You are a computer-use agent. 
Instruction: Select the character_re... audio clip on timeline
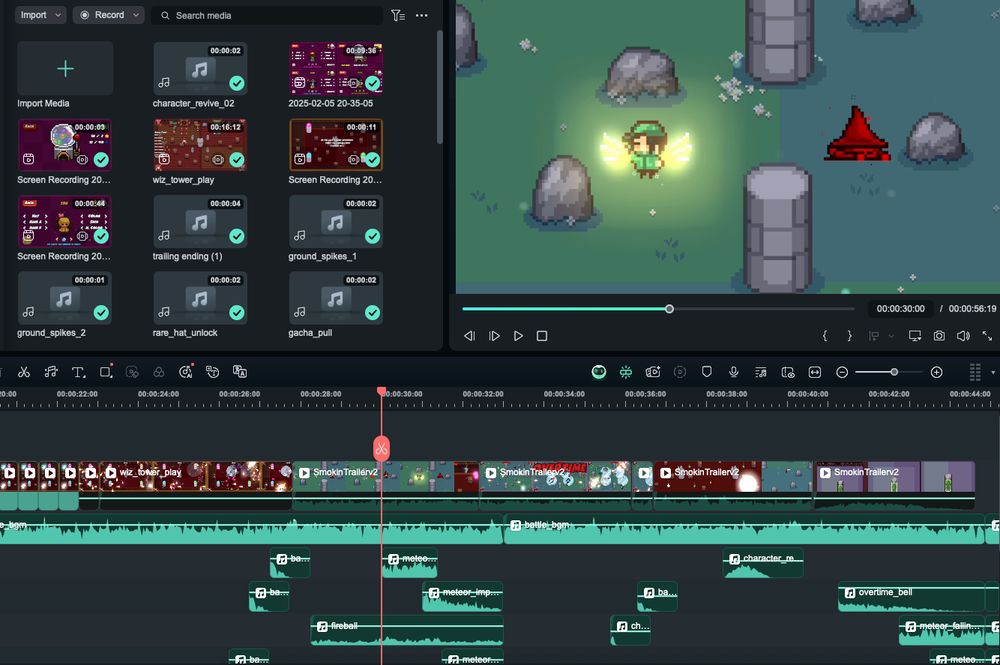pos(763,562)
